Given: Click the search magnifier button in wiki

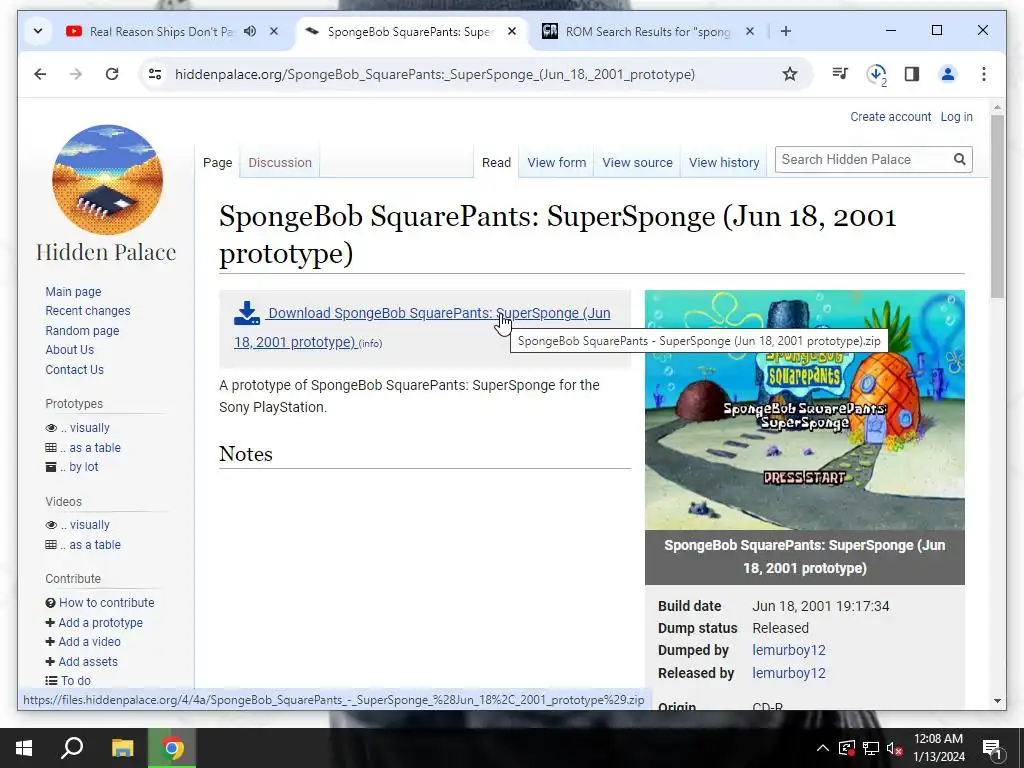Looking at the screenshot, I should click(x=959, y=159).
